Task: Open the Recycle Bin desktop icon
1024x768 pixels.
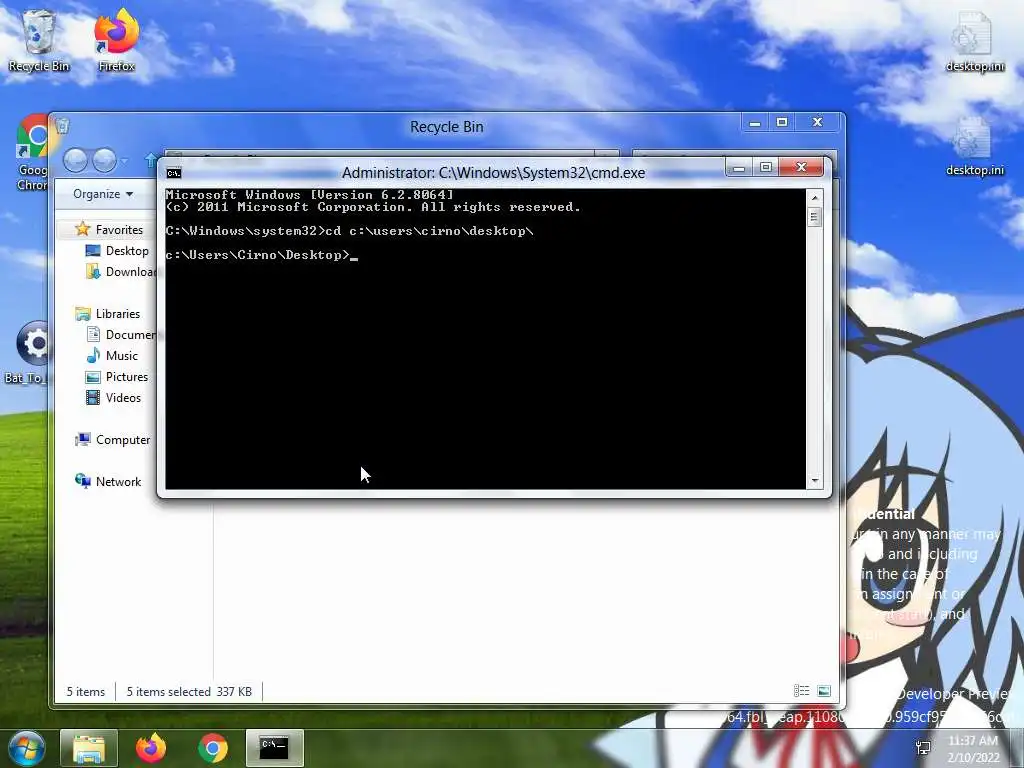Action: [x=39, y=40]
